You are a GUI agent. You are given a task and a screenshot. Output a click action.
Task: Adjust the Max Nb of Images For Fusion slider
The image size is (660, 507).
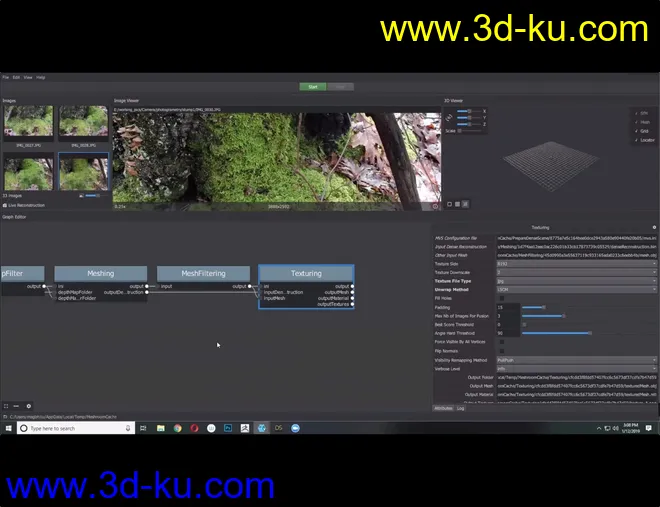[x=589, y=316]
